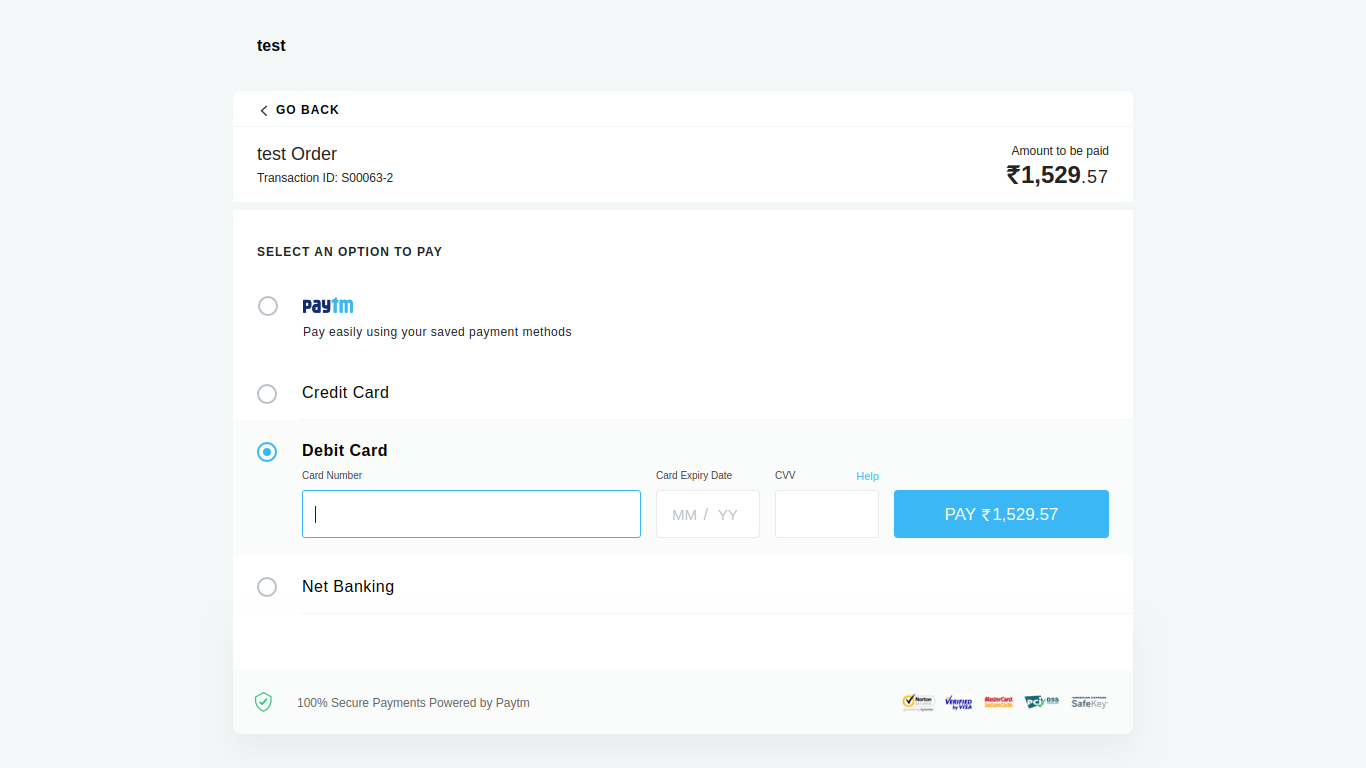Open the CVV Help link
Screen dimensions: 1366x768
[x=867, y=476]
